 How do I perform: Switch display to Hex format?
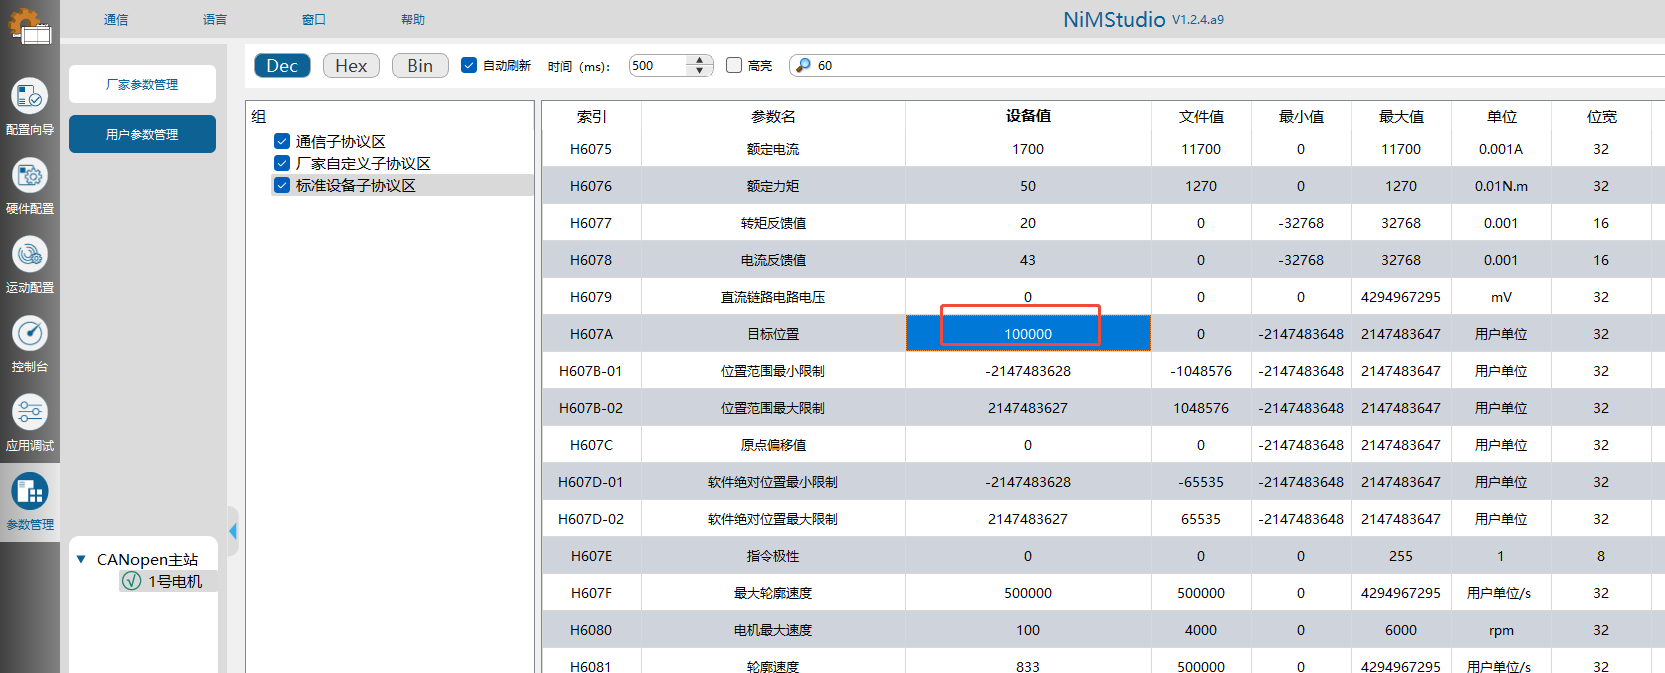point(351,65)
